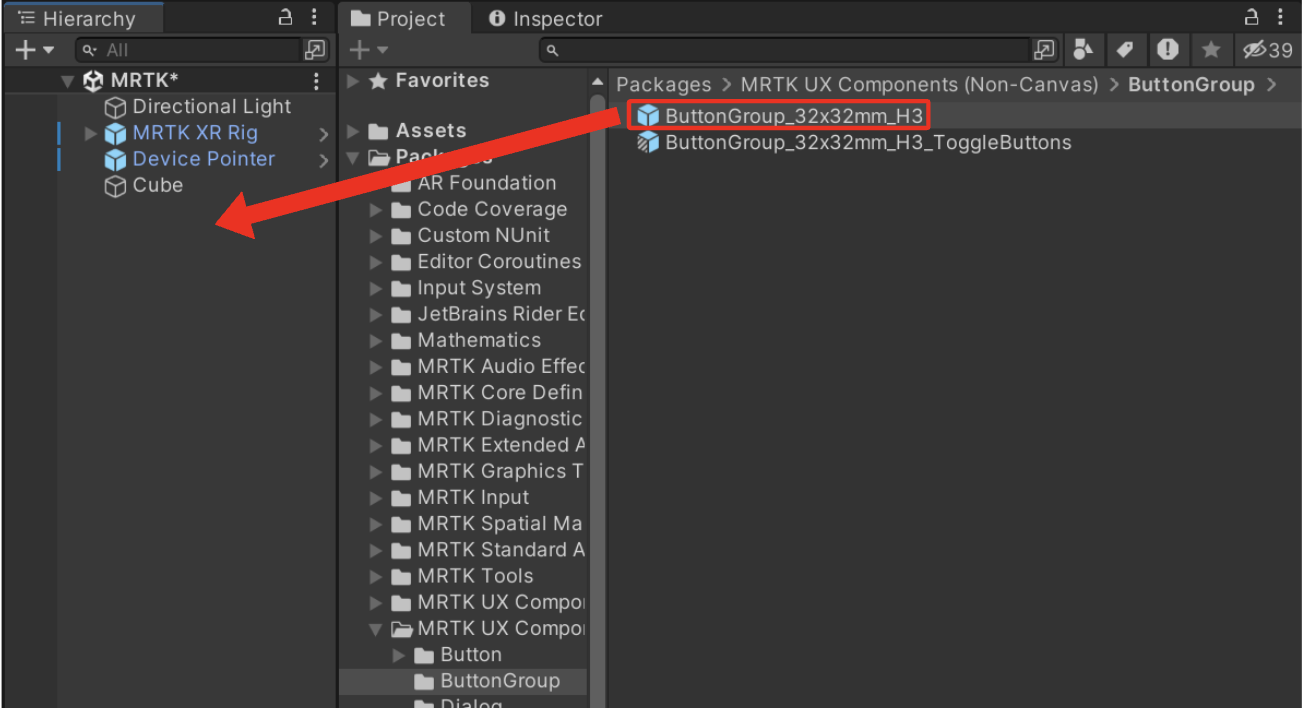Focus the Hierarchy search field

[x=188, y=50]
